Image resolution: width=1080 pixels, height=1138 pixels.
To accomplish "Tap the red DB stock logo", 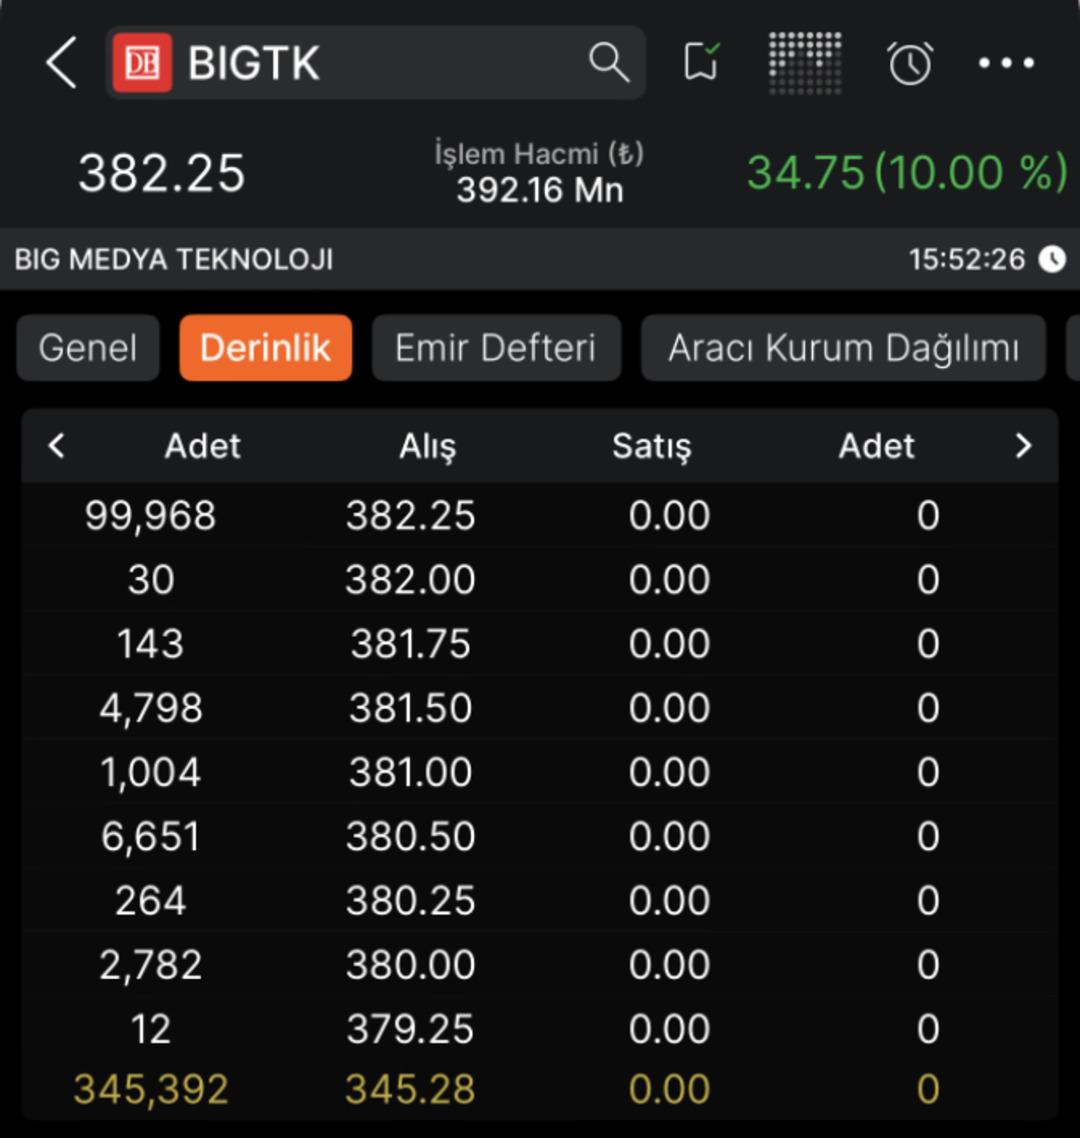I will [142, 63].
